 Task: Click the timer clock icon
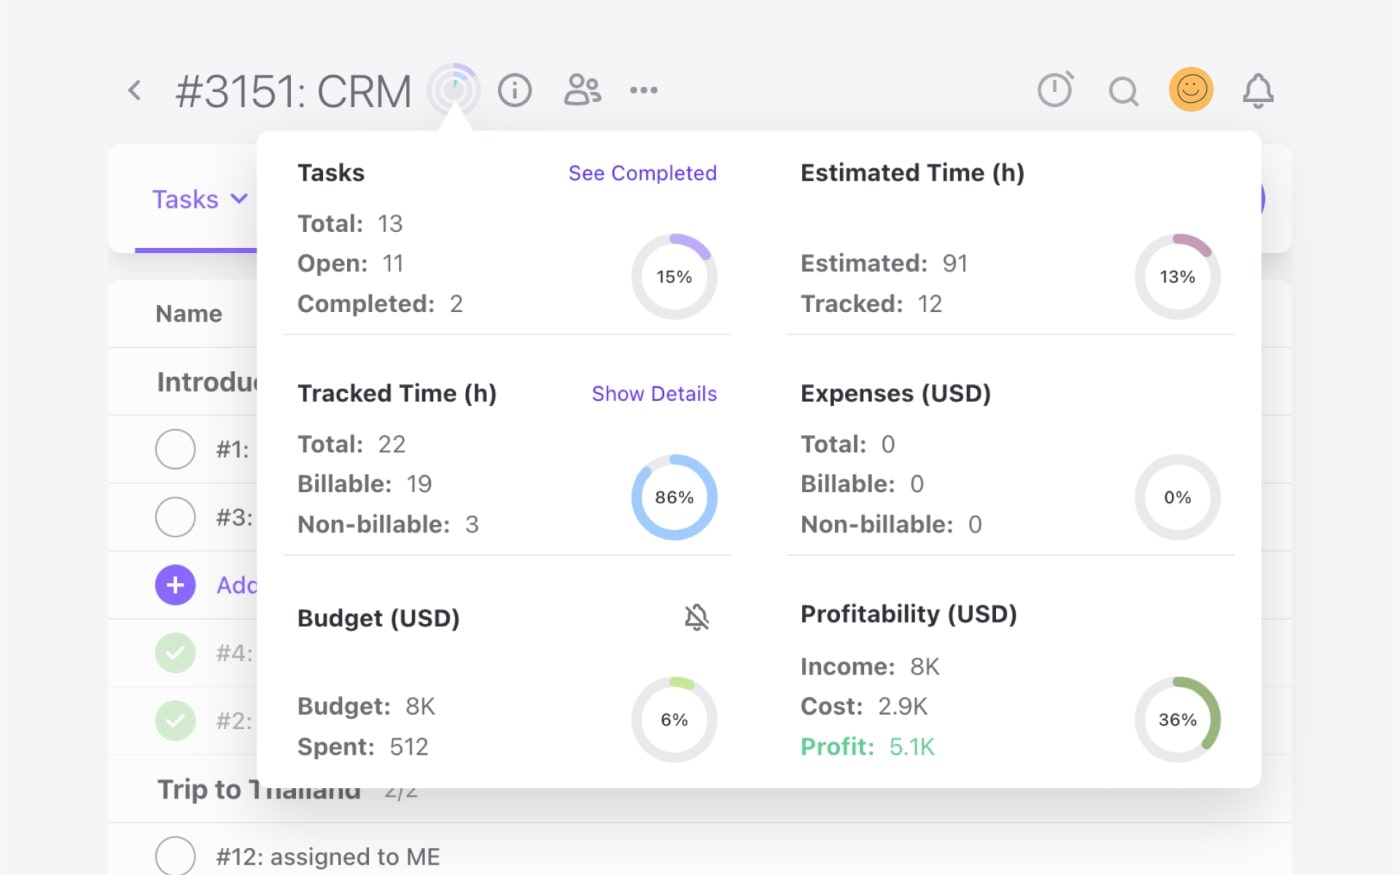click(x=1056, y=89)
